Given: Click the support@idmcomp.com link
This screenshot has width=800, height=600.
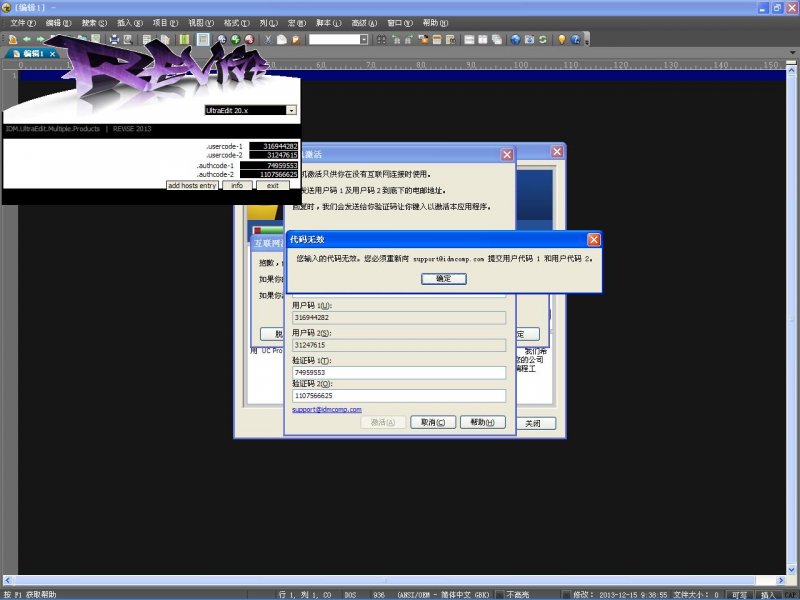Looking at the screenshot, I should (x=327, y=409).
